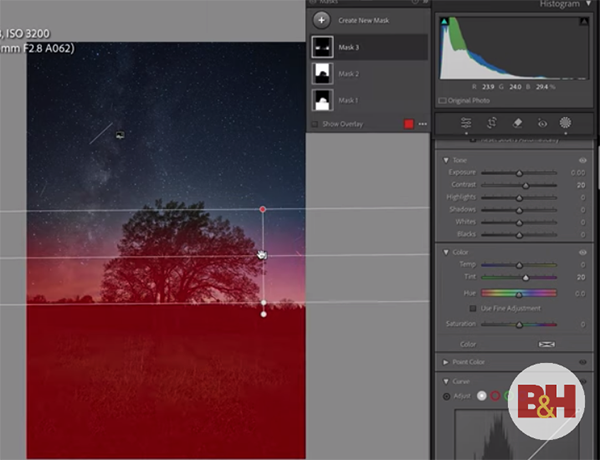Screen dimensions: 600x460
Task: Toggle visibility eye of Tone section
Action: pos(582,160)
